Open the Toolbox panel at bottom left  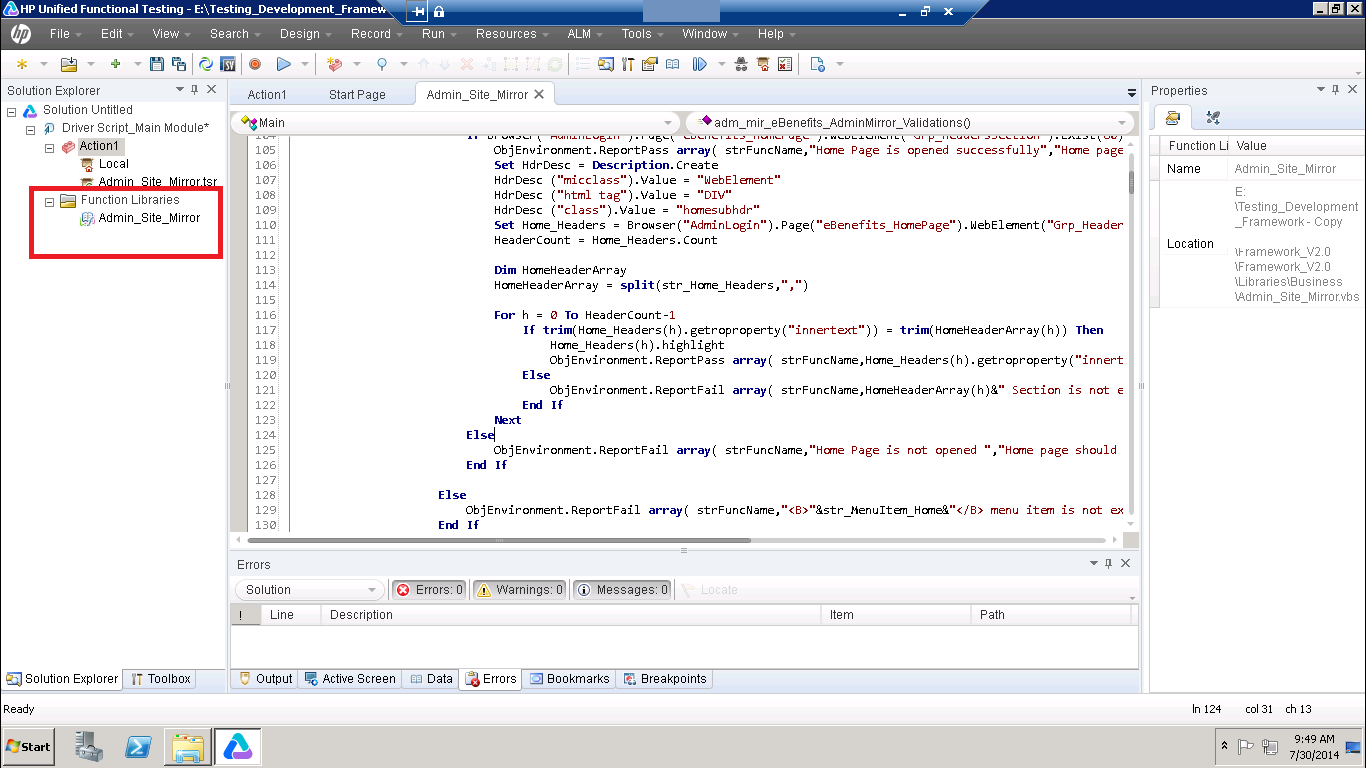[159, 679]
